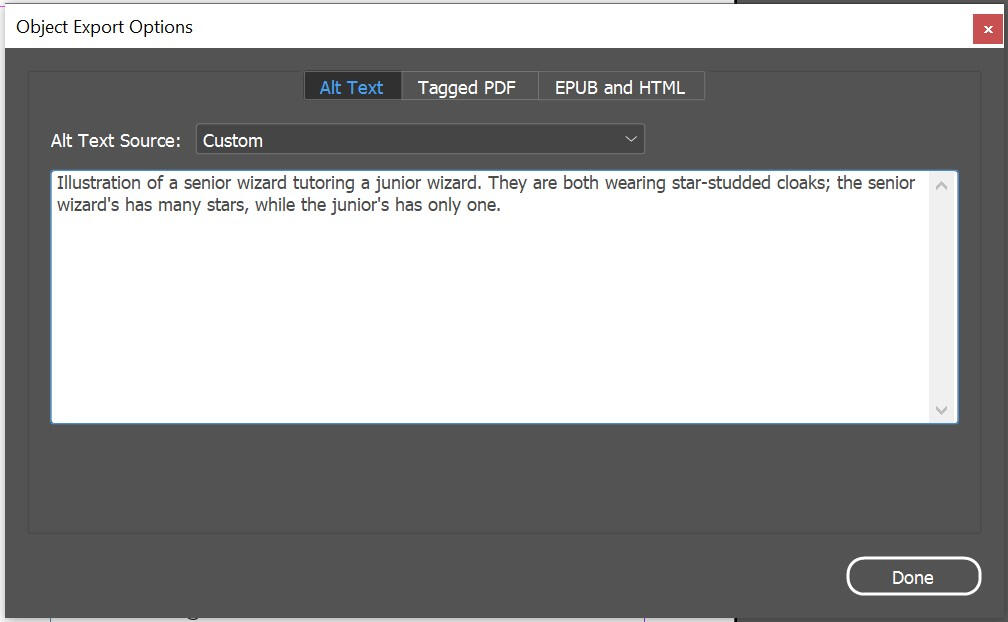Click the combo box showing Custom
The image size is (1008, 622).
[x=420, y=140]
